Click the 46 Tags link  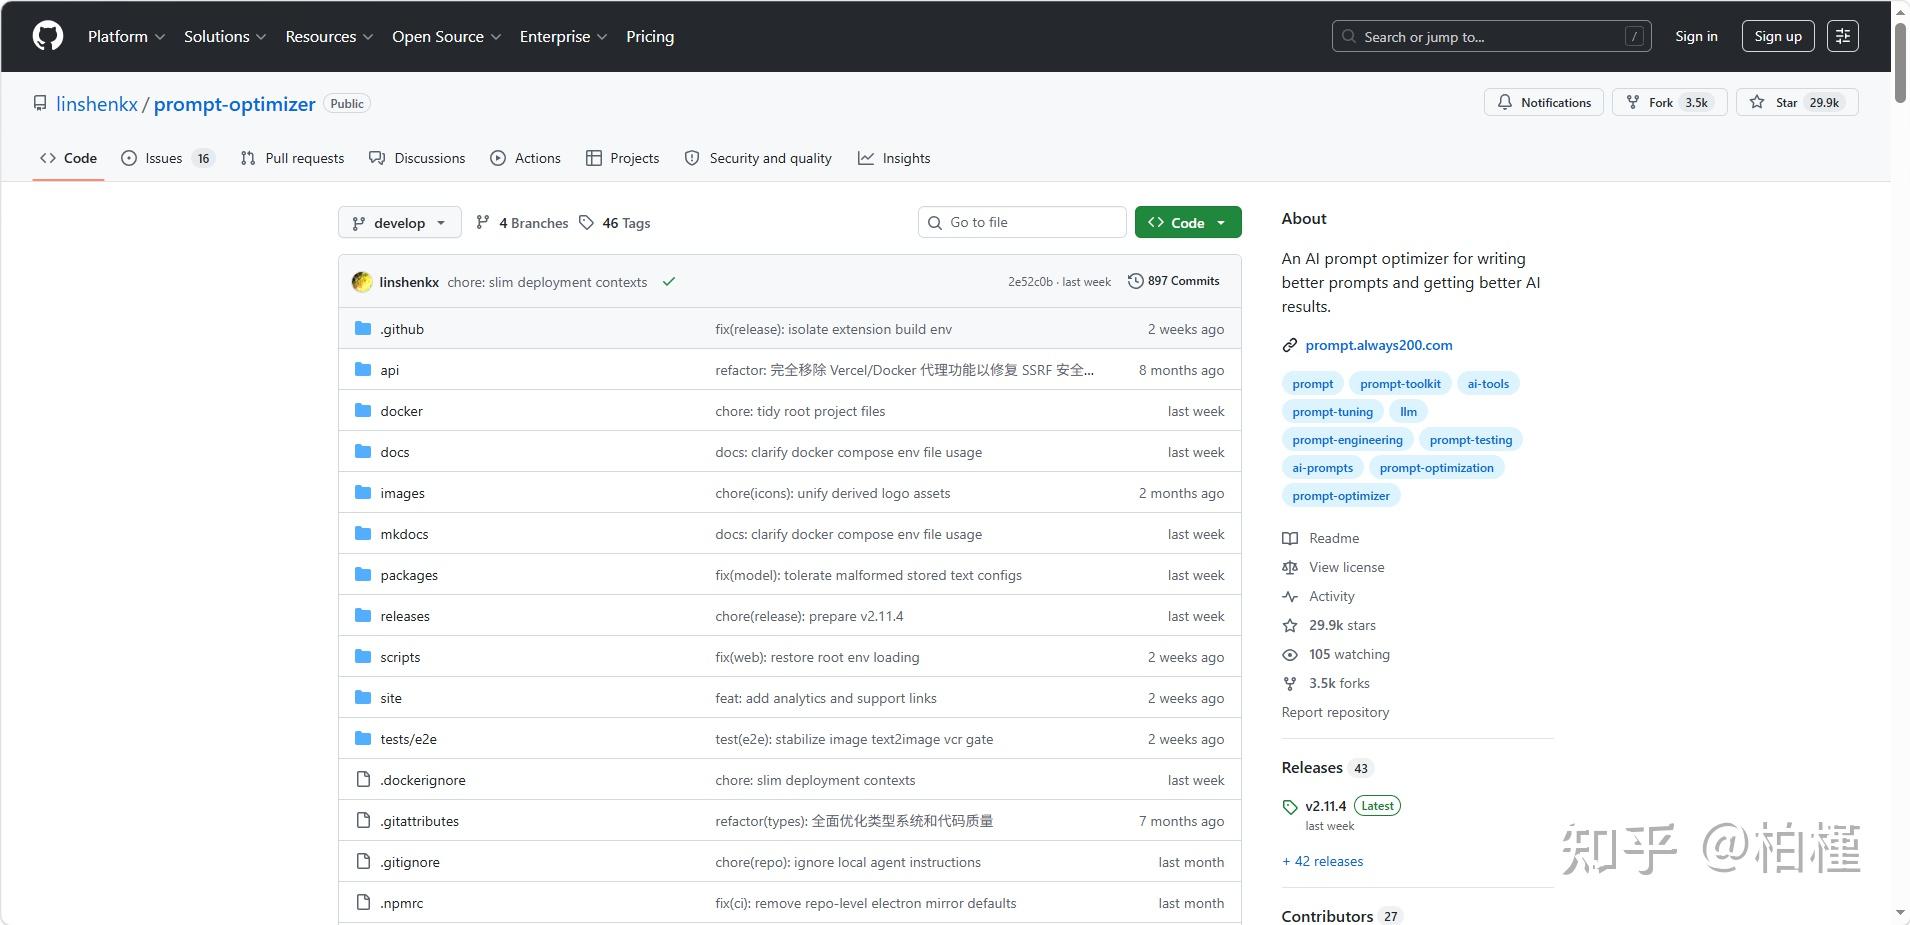tap(615, 223)
